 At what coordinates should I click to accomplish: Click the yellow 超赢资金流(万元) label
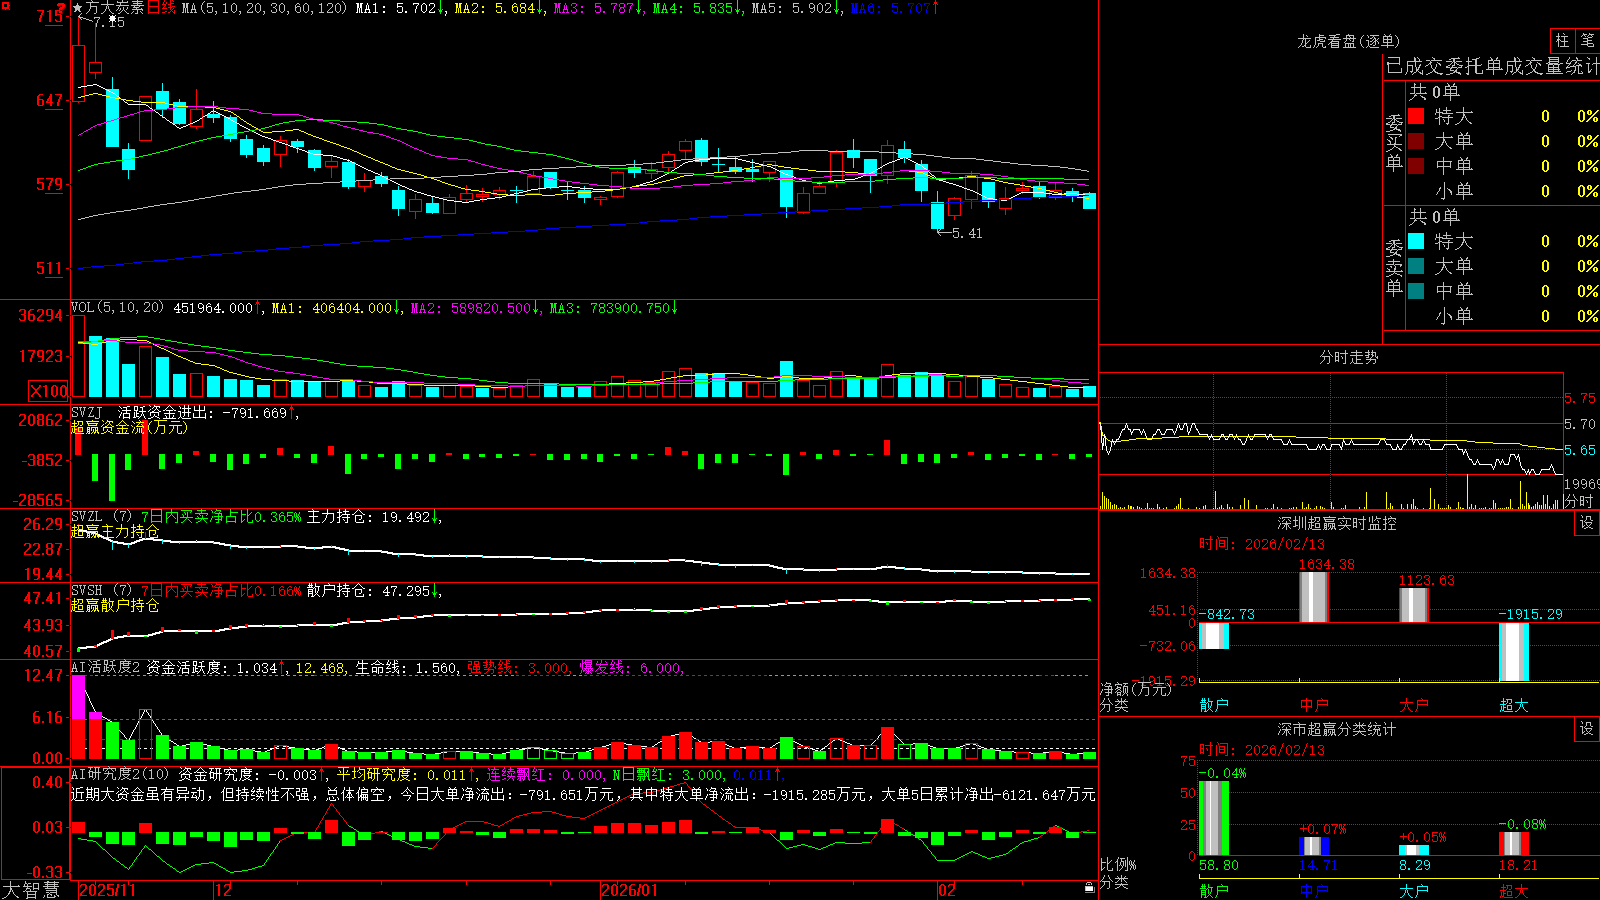click(129, 427)
